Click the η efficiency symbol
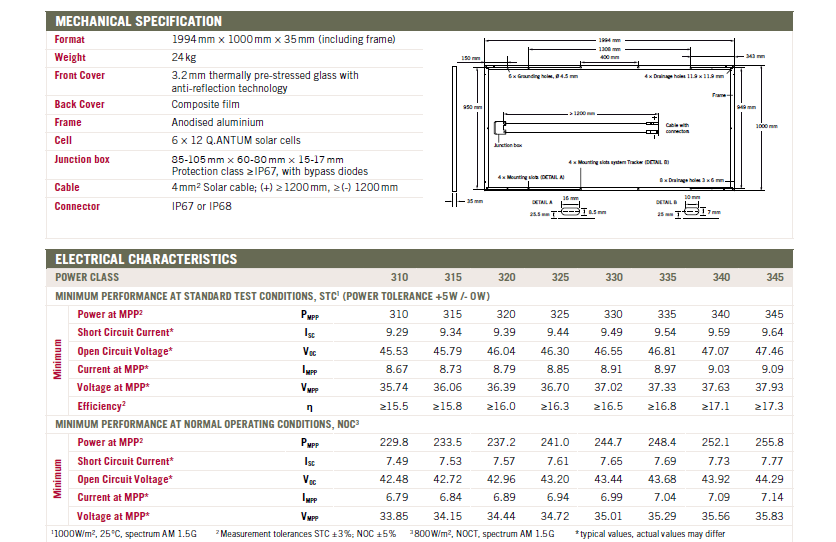Screen dimensions: 836x542 click(x=310, y=408)
